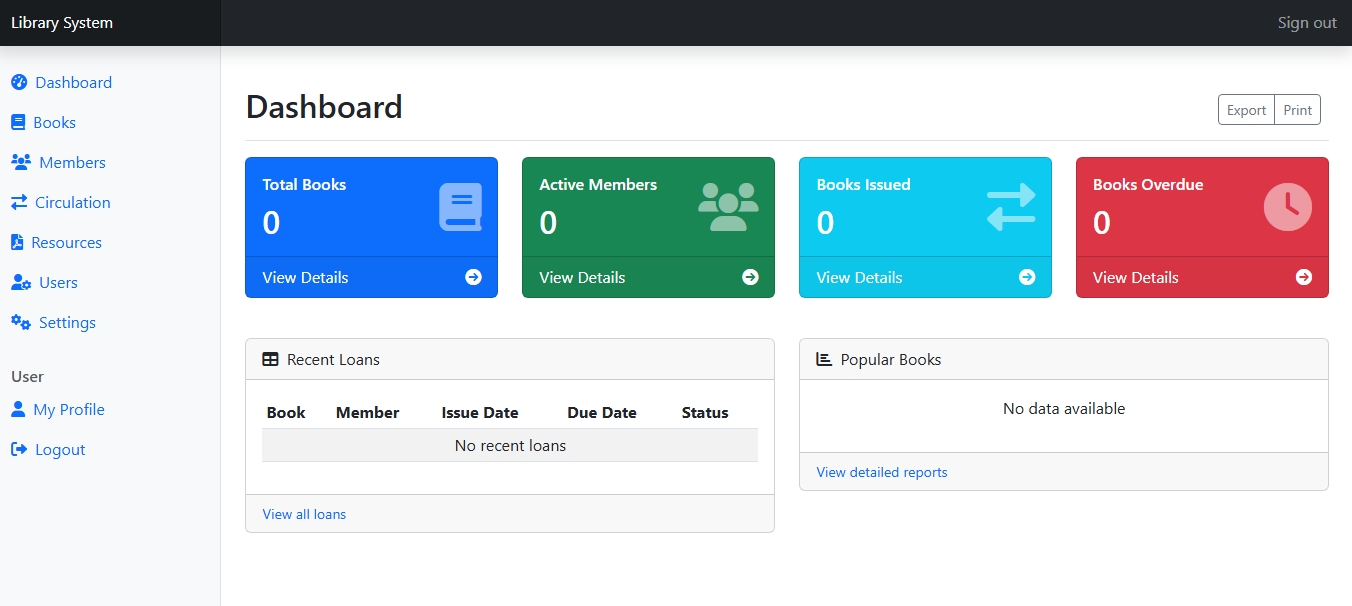This screenshot has width=1352, height=606.
Task: Select the Resources icon in the sidebar
Action: [17, 242]
